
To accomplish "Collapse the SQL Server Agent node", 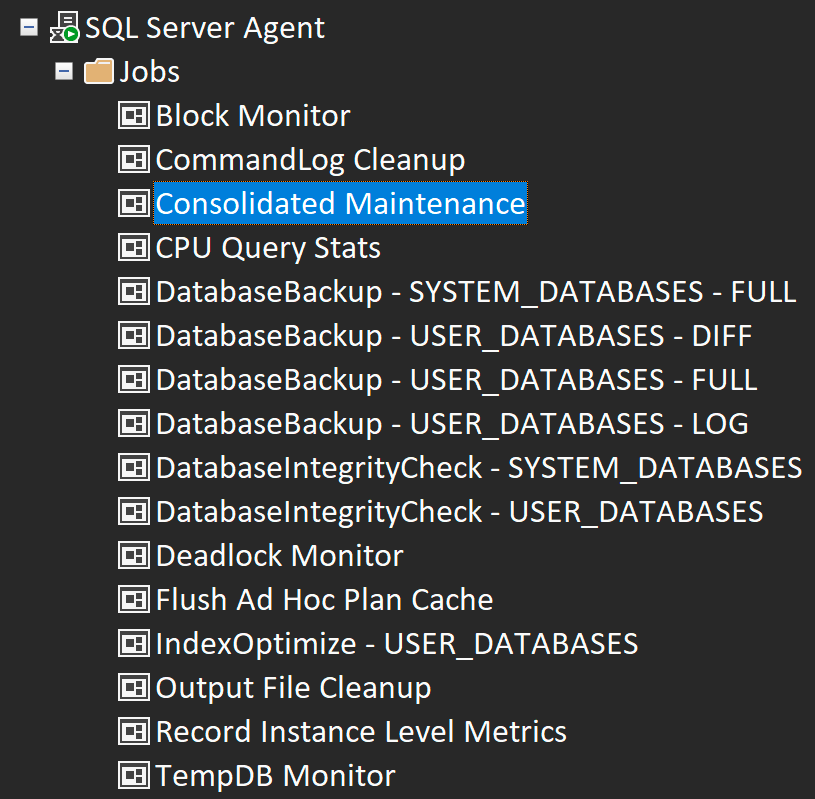I will pos(29,27).
